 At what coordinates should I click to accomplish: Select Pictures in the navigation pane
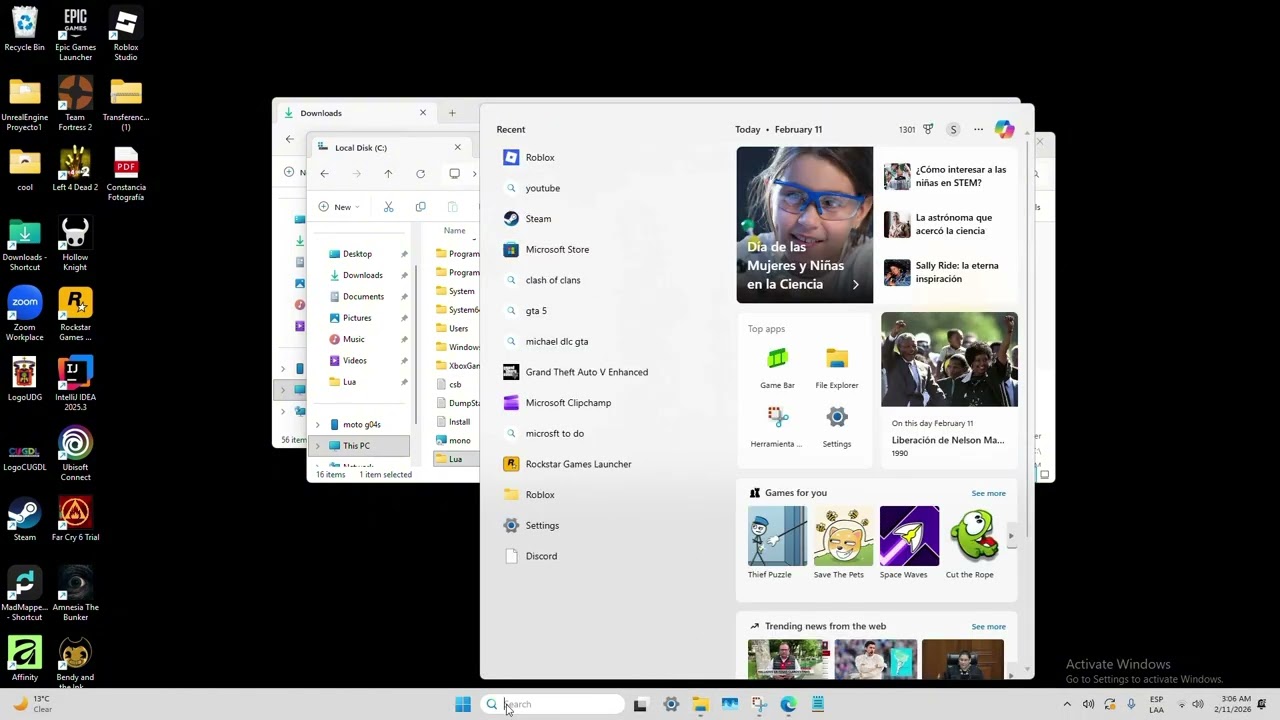pyautogui.click(x=357, y=318)
